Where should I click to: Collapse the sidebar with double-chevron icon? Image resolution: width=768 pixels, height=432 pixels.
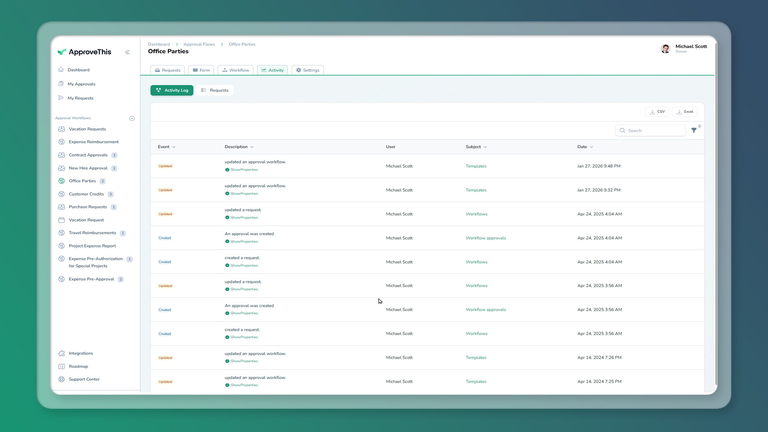pyautogui.click(x=127, y=52)
